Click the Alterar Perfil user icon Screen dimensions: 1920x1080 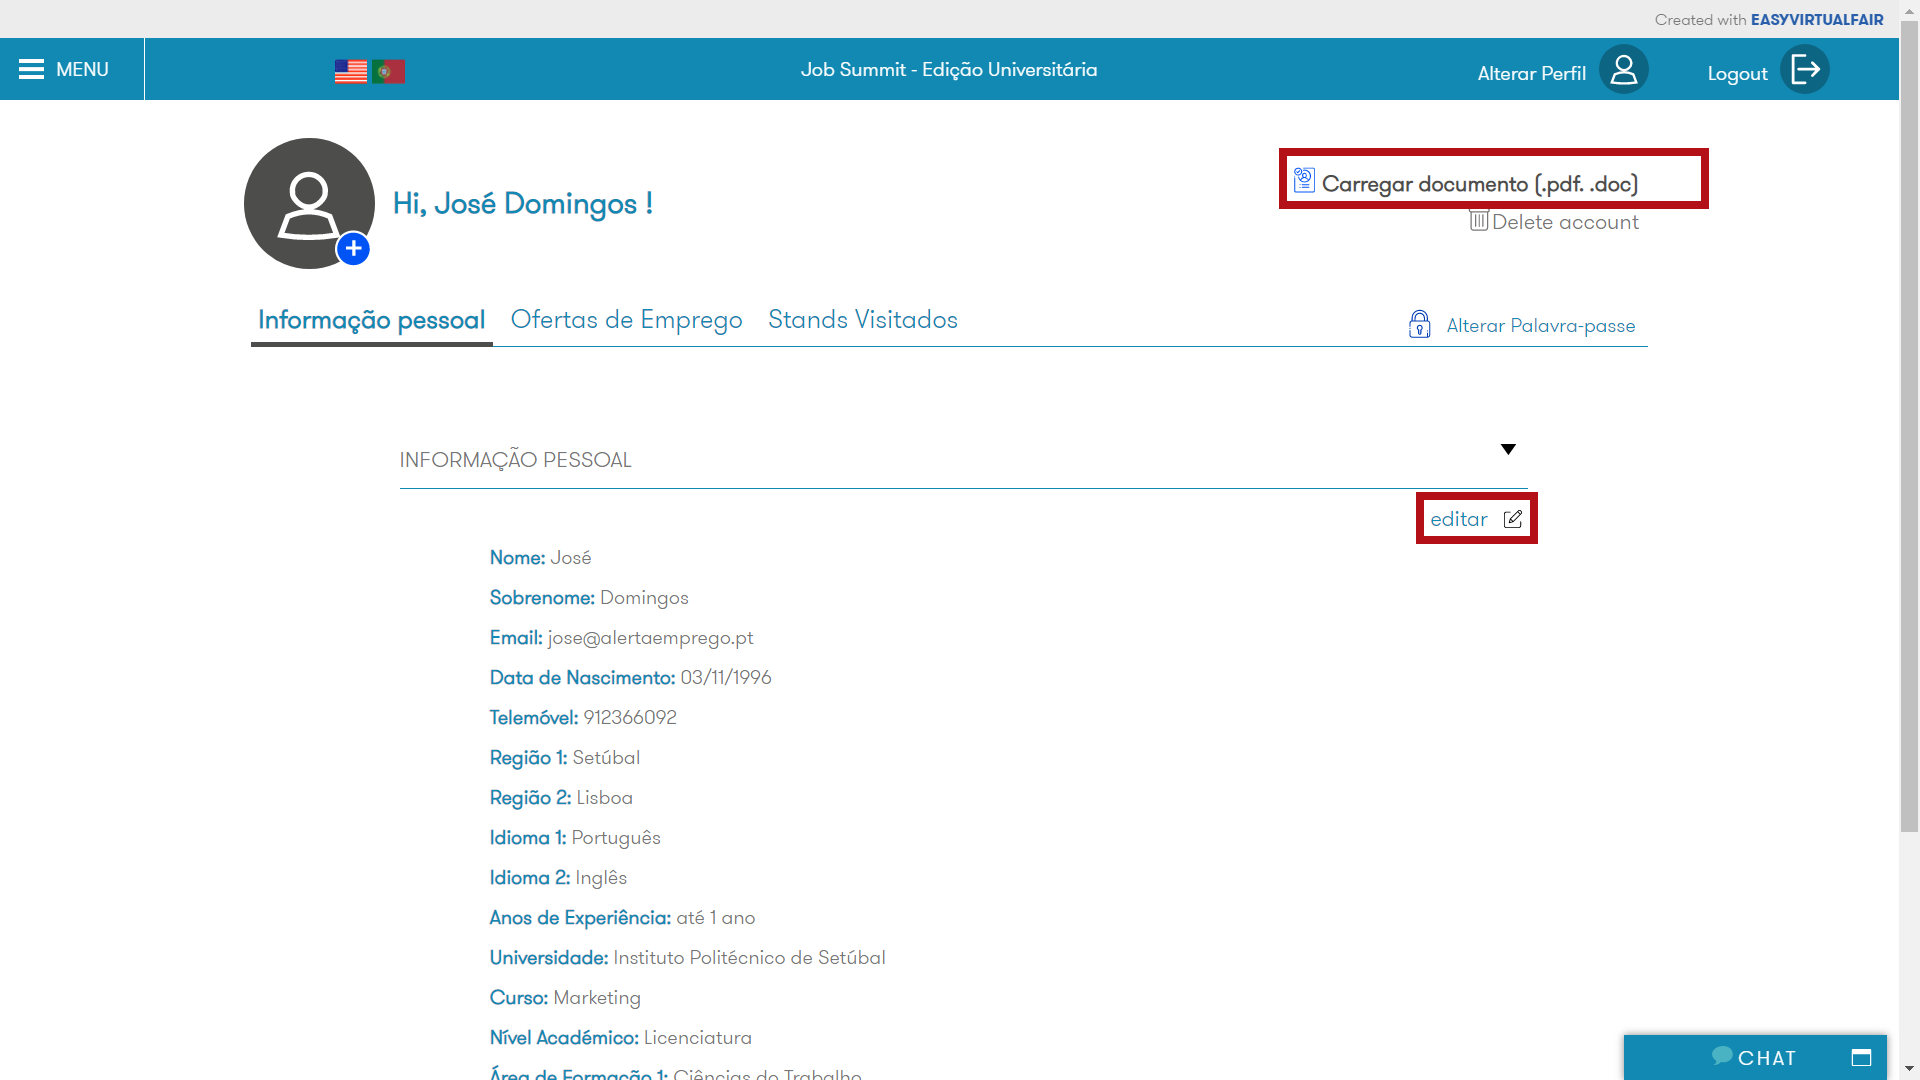1623,70
